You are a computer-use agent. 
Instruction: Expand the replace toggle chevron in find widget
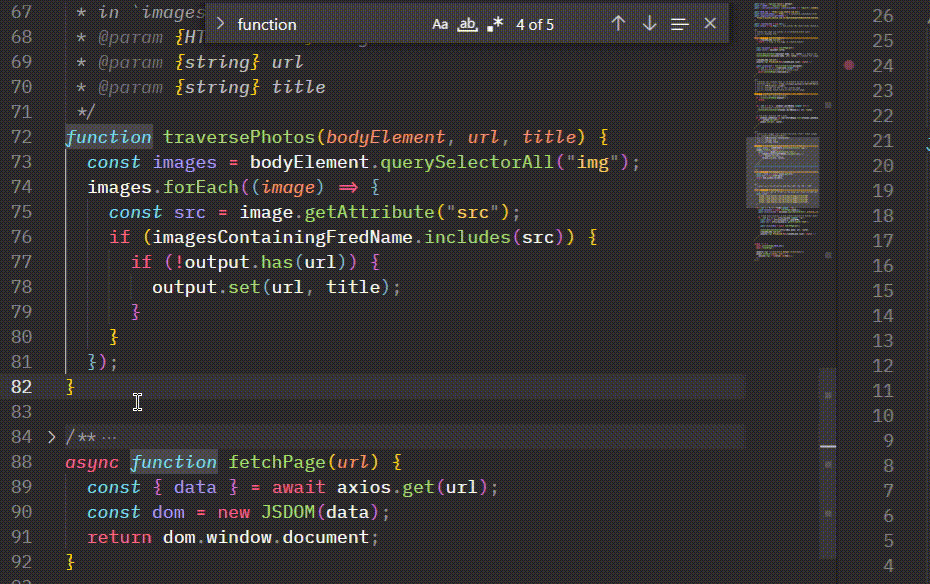220,24
